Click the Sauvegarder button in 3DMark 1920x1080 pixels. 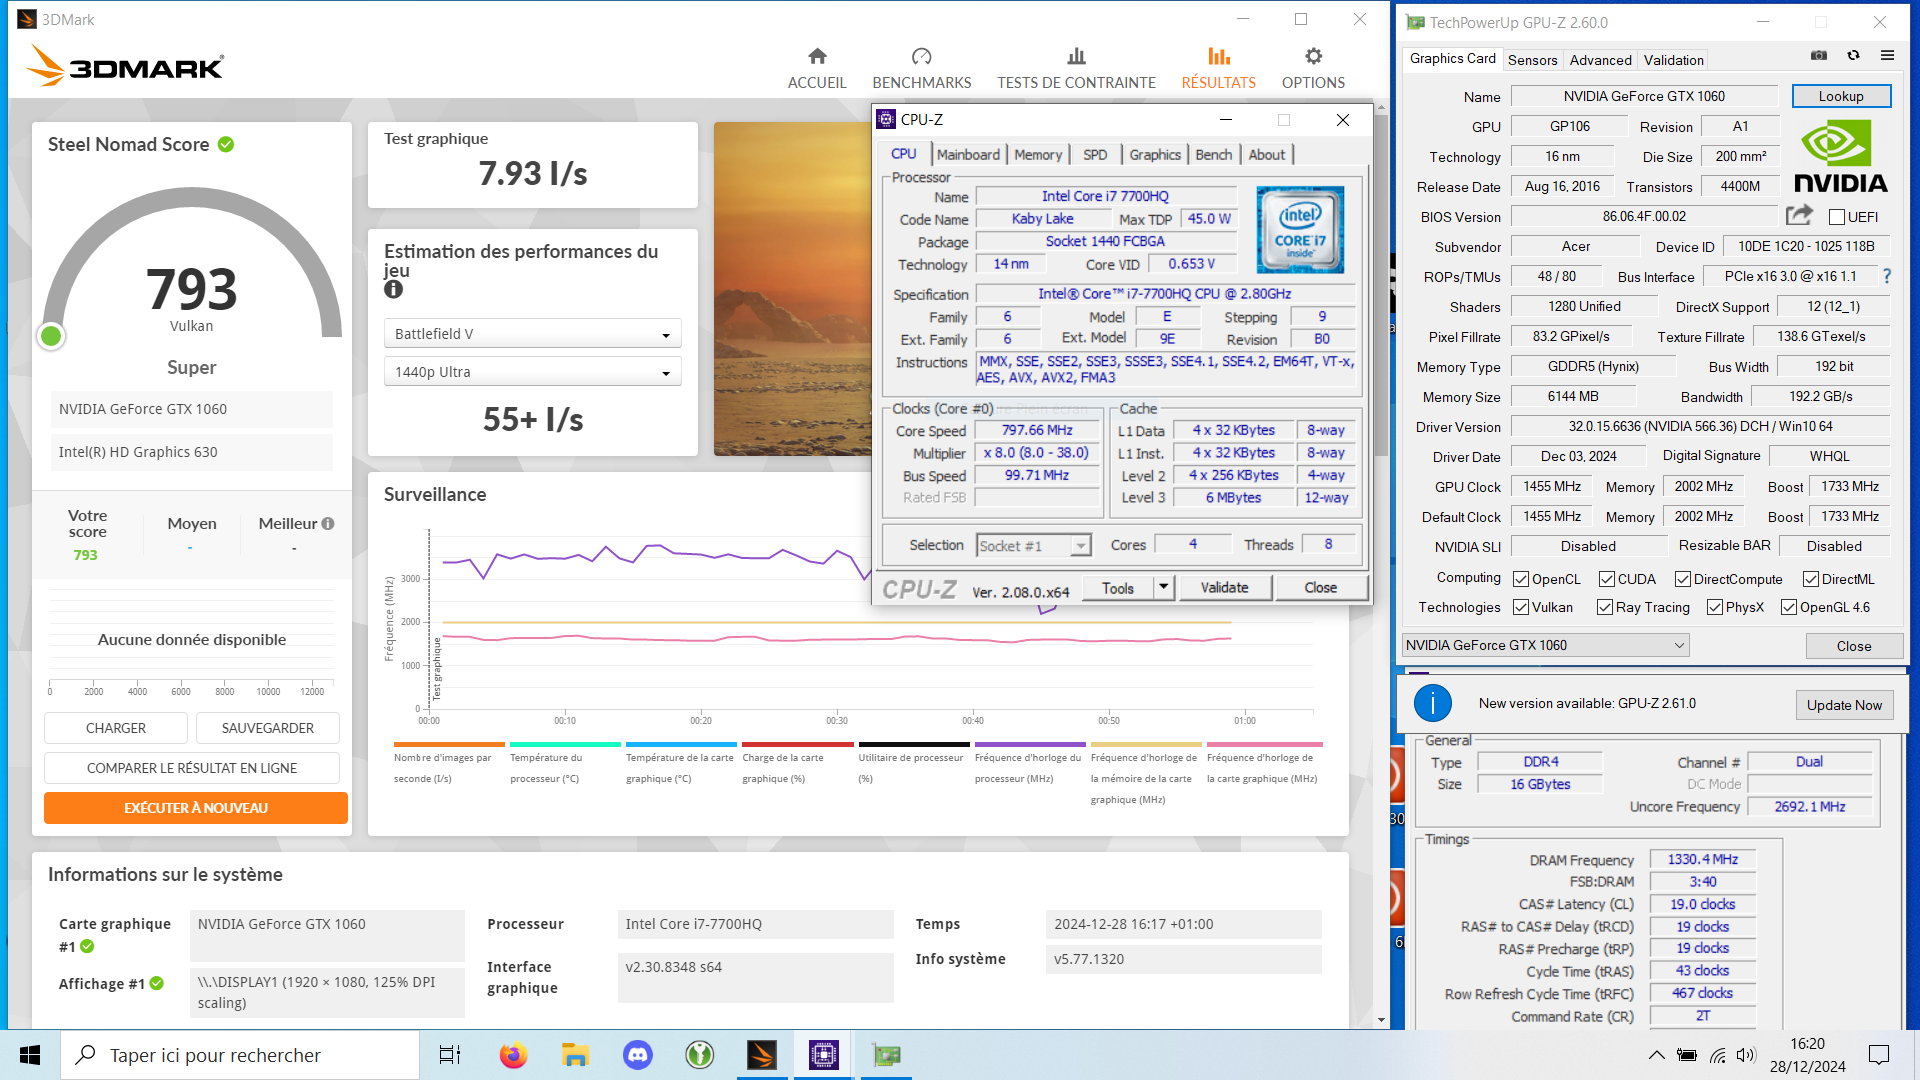[268, 728]
